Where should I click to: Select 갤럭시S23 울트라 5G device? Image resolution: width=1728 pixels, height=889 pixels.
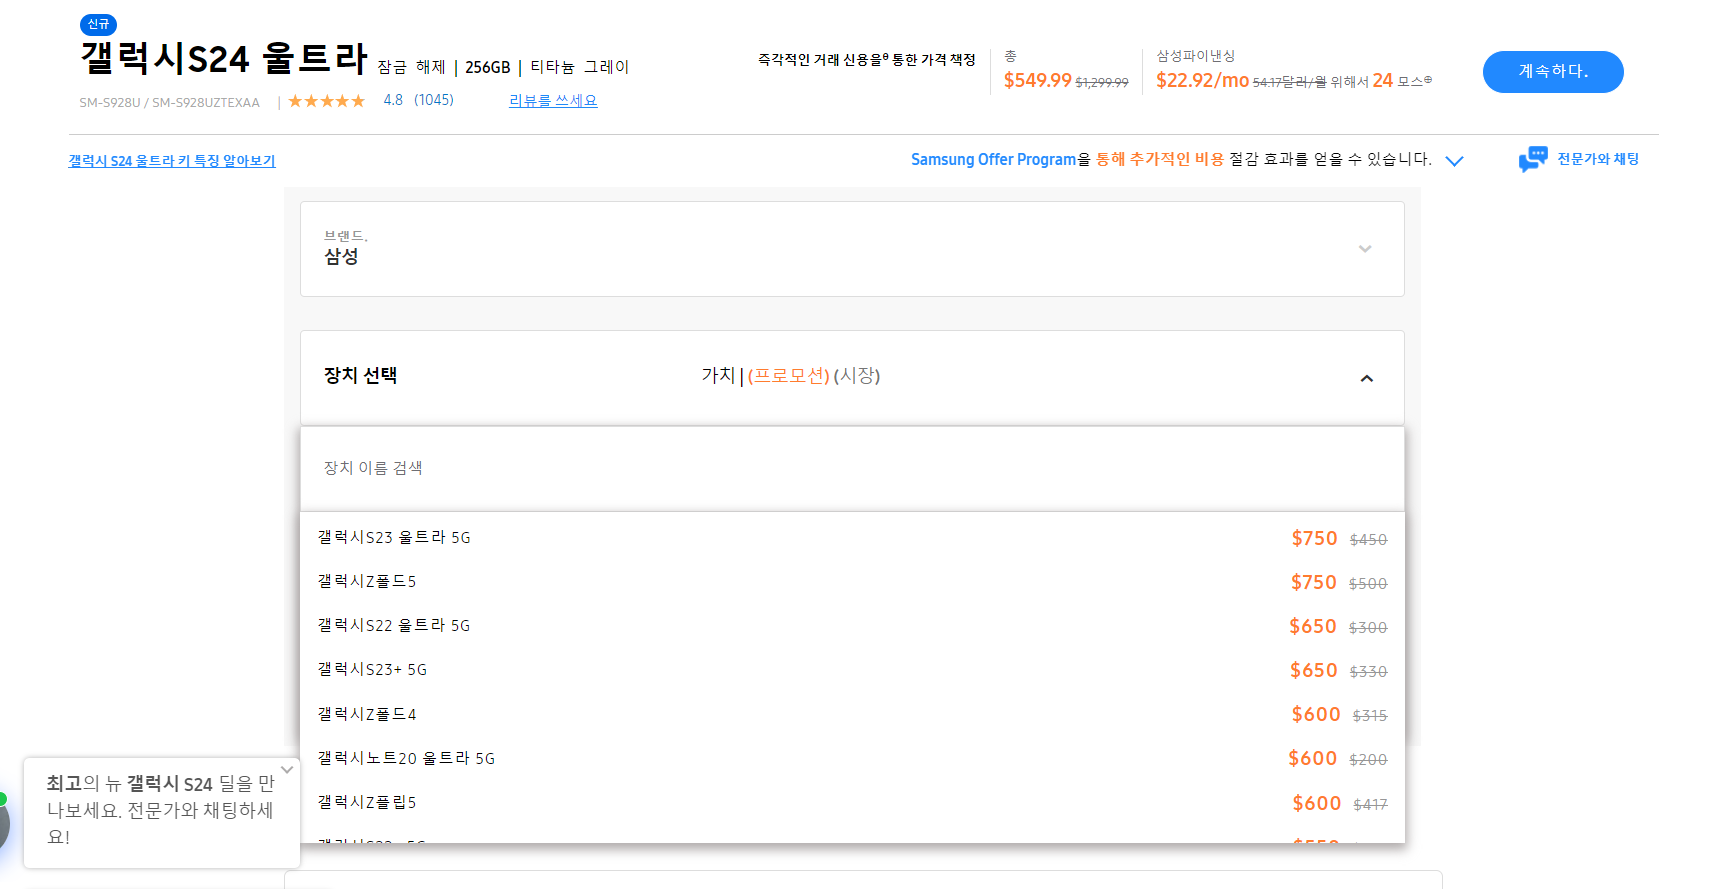coord(852,538)
